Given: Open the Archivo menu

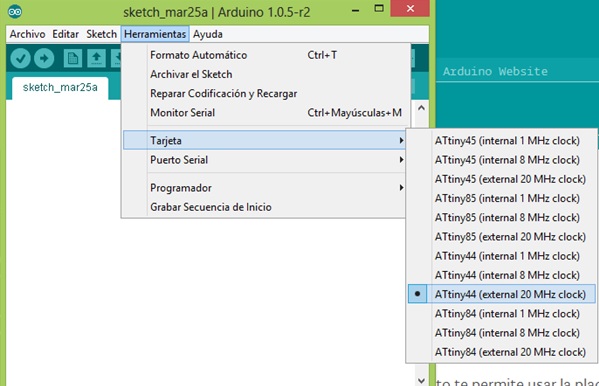Looking at the screenshot, I should 27,34.
